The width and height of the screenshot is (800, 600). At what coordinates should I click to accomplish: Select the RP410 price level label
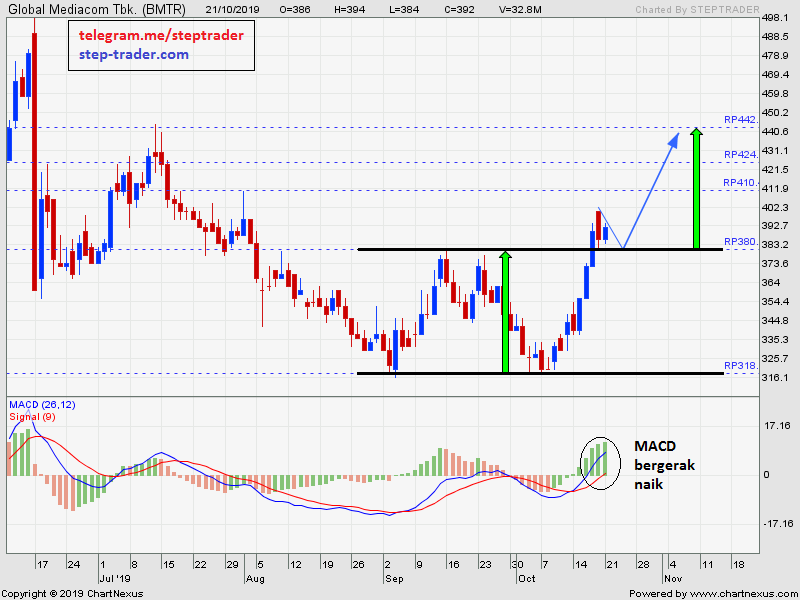click(740, 183)
